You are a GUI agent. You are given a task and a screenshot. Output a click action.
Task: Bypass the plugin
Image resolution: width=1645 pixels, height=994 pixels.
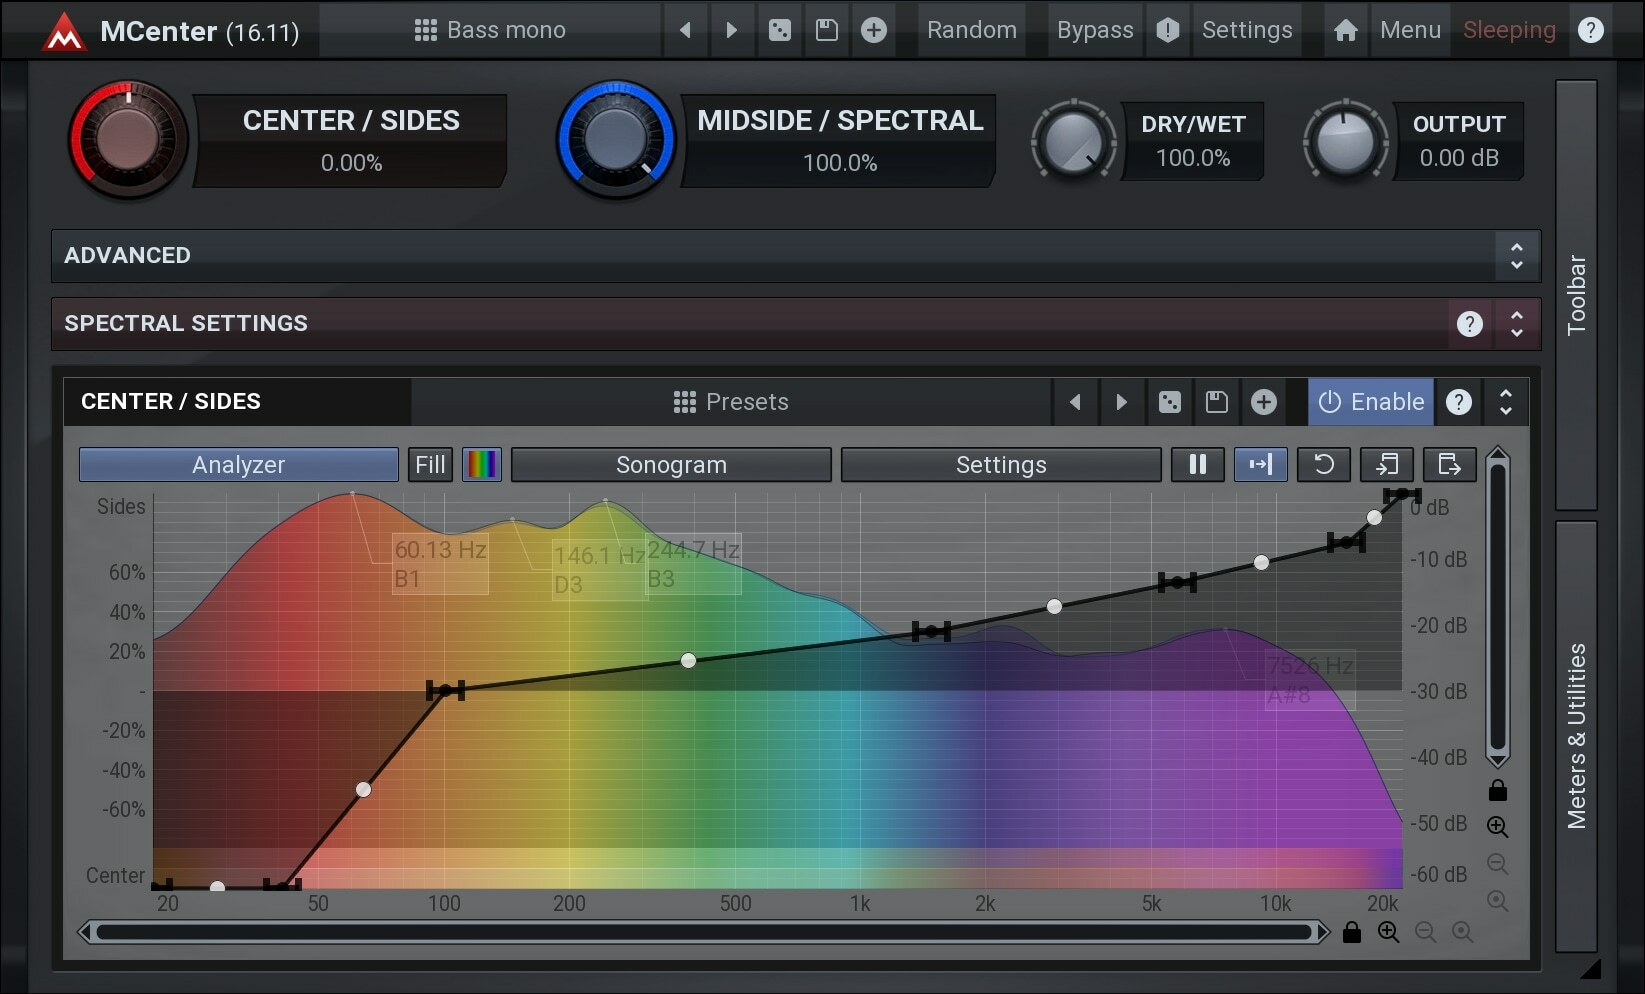[x=1094, y=30]
